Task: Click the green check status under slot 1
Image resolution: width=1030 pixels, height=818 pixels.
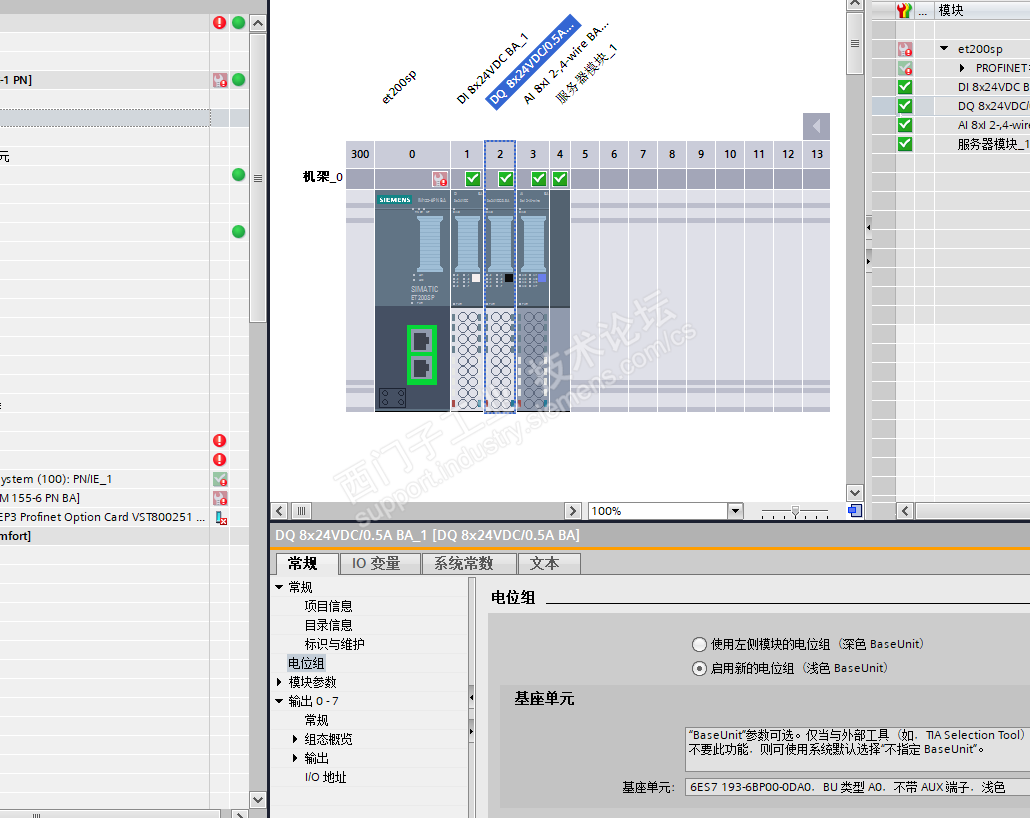Action: click(472, 179)
